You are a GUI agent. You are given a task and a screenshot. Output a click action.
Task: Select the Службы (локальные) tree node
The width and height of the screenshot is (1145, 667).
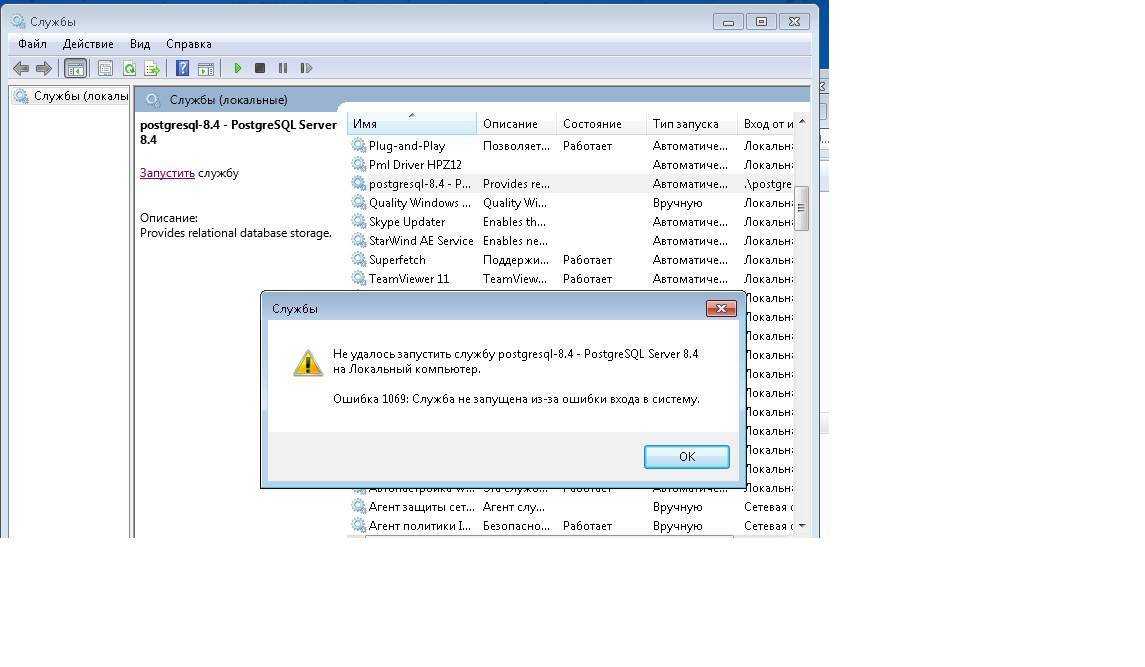point(72,96)
